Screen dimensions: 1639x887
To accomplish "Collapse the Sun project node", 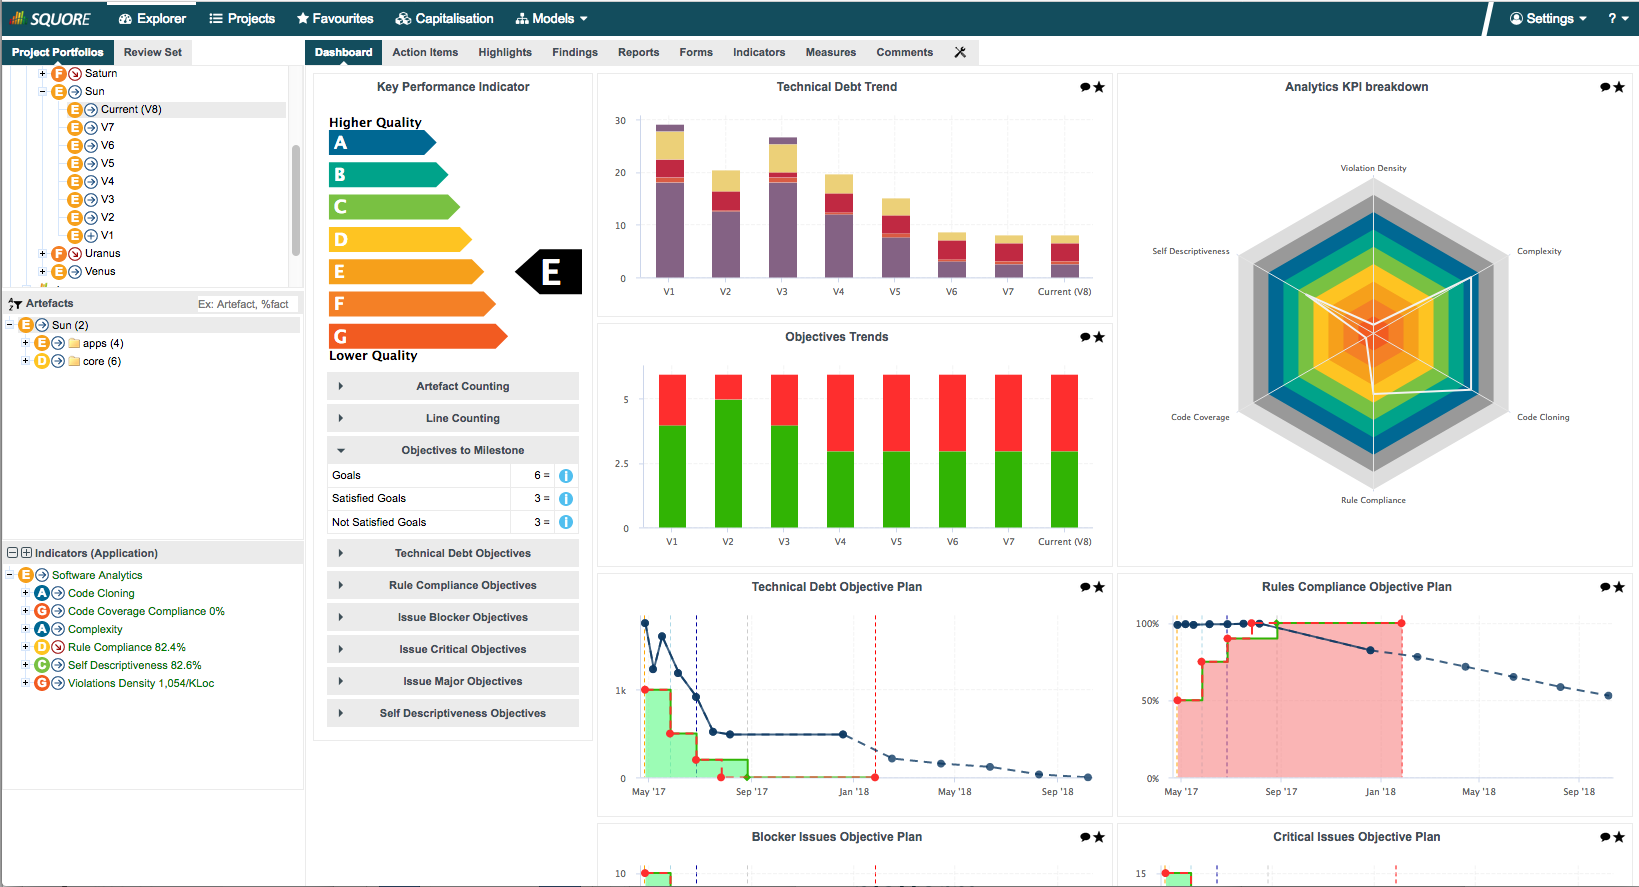I will pos(42,92).
